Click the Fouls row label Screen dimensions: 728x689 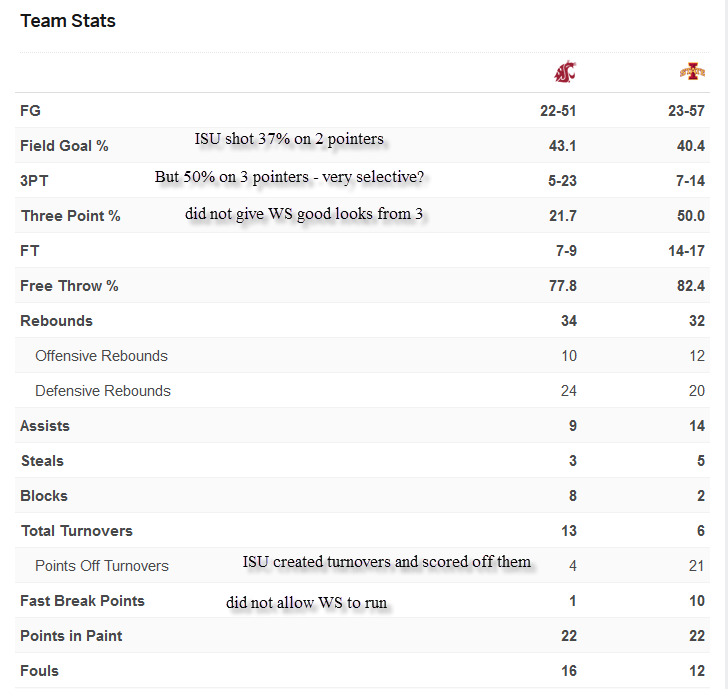[x=39, y=671]
